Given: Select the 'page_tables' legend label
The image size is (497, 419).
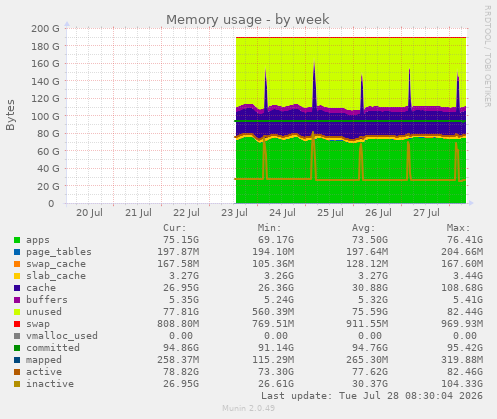Looking at the screenshot, I should pyautogui.click(x=59, y=252).
